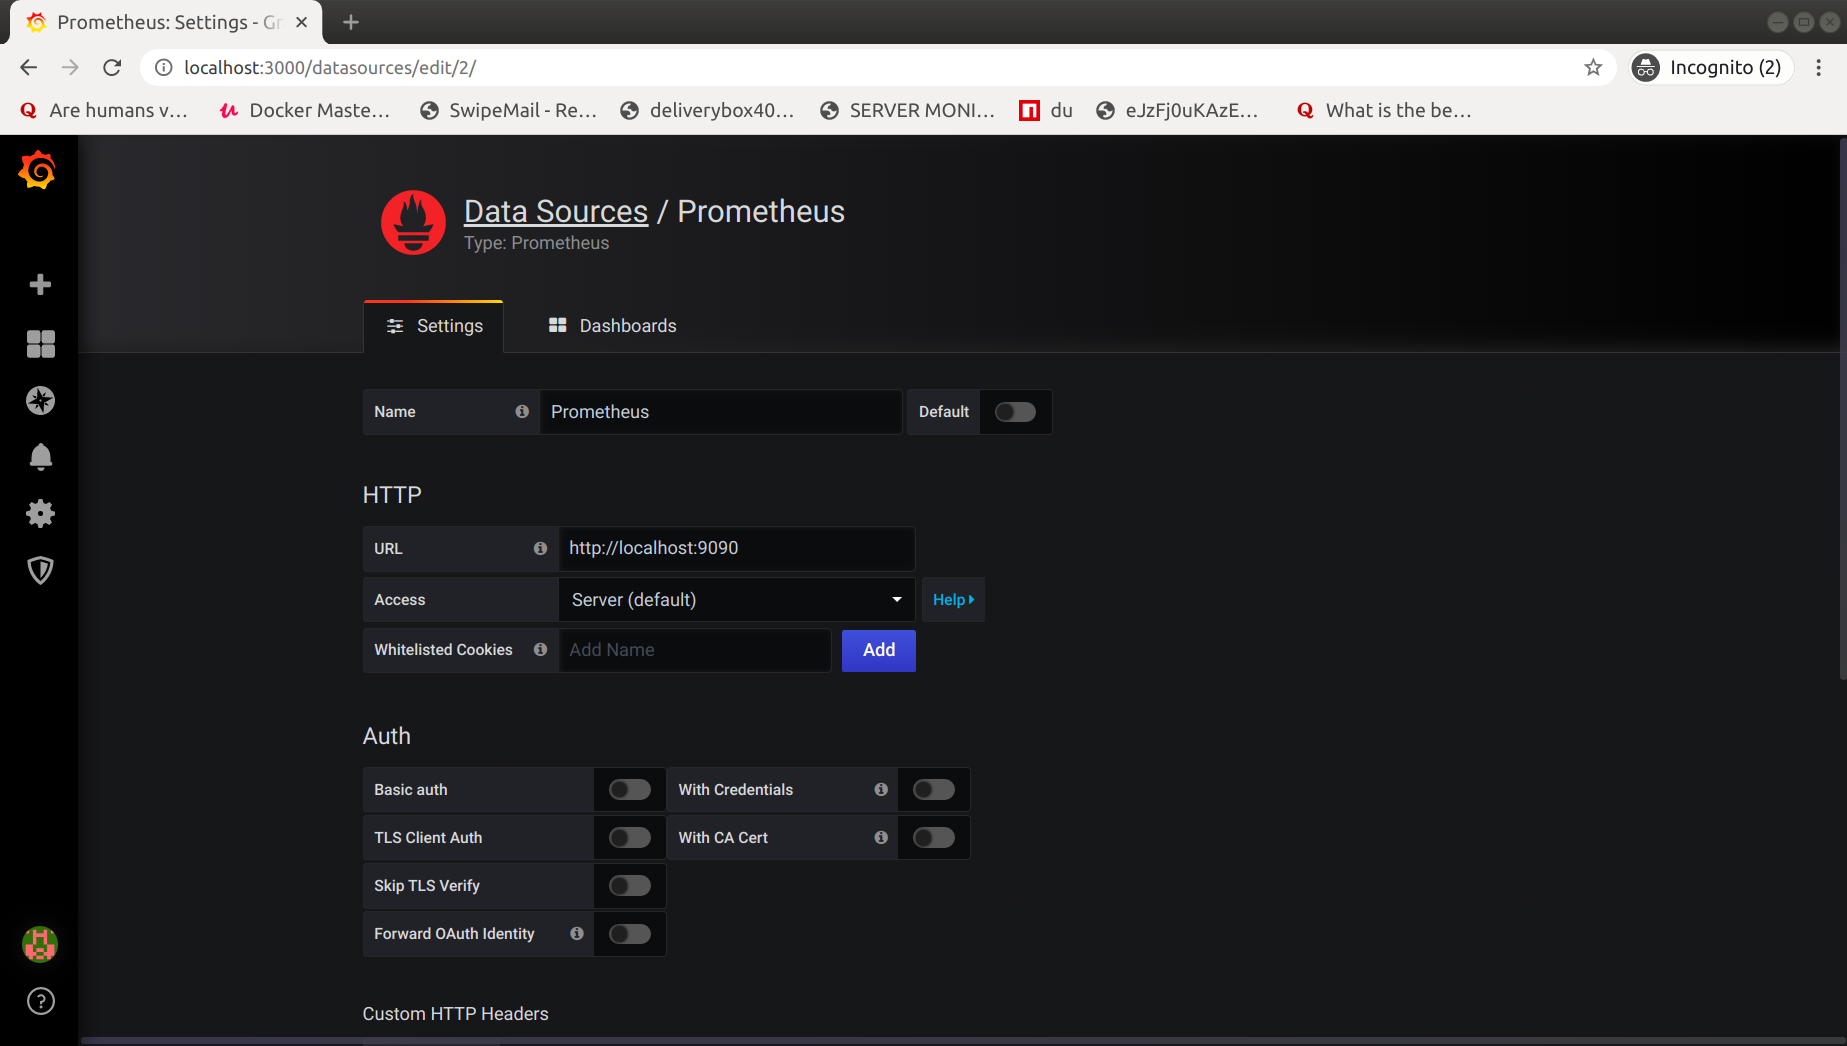Focus the Name input containing Prometheus

[721, 412]
